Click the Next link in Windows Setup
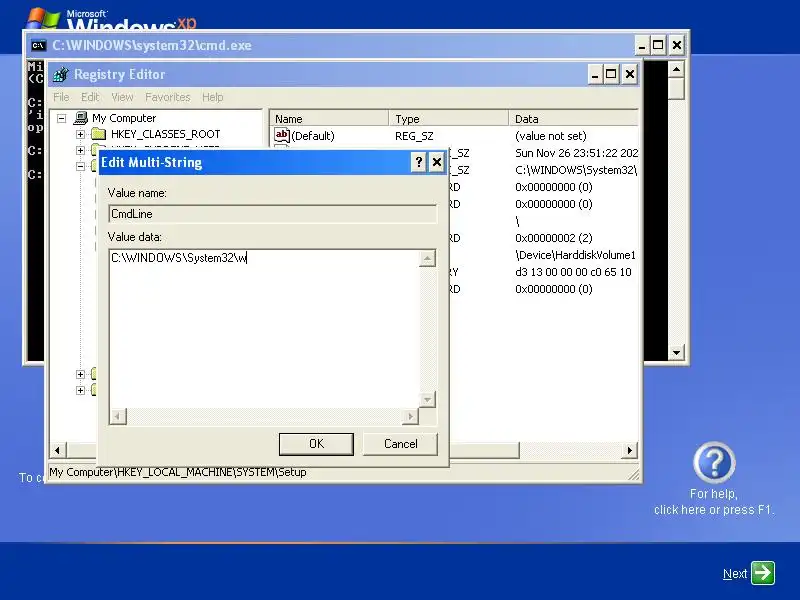 (x=735, y=574)
